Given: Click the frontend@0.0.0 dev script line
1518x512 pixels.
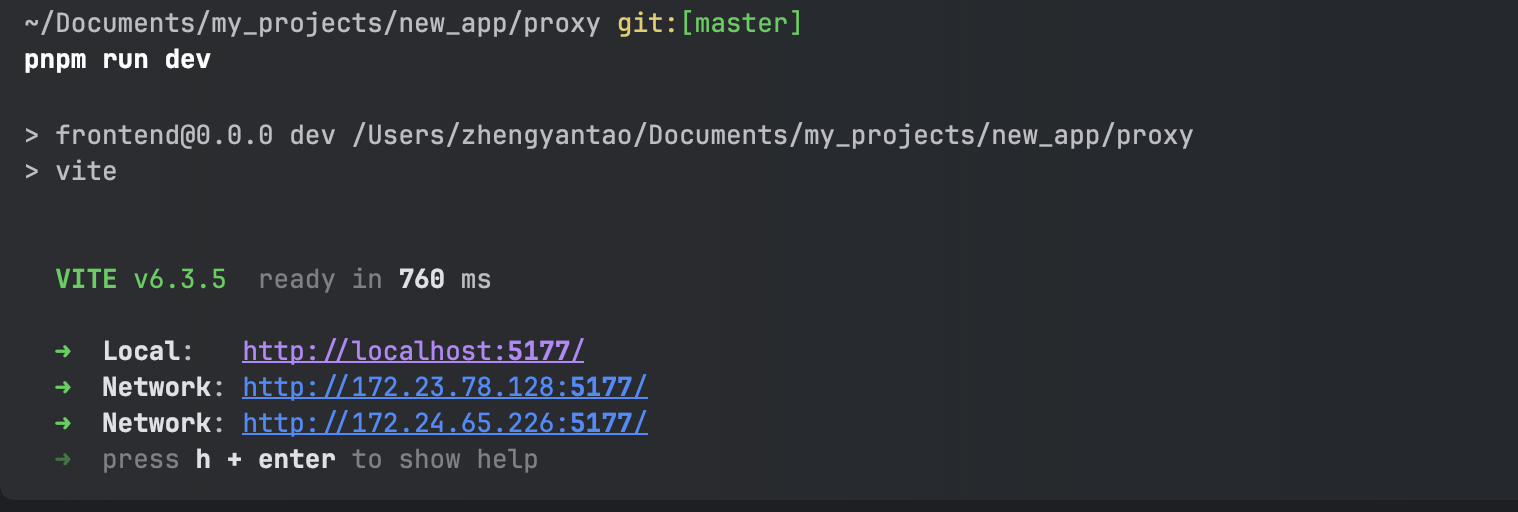Looking at the screenshot, I should (x=609, y=135).
